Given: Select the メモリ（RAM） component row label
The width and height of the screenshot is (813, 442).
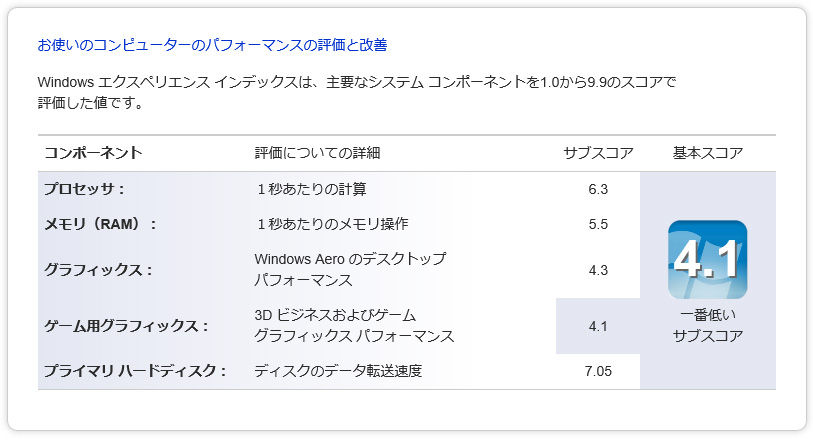Looking at the screenshot, I should click(x=100, y=224).
